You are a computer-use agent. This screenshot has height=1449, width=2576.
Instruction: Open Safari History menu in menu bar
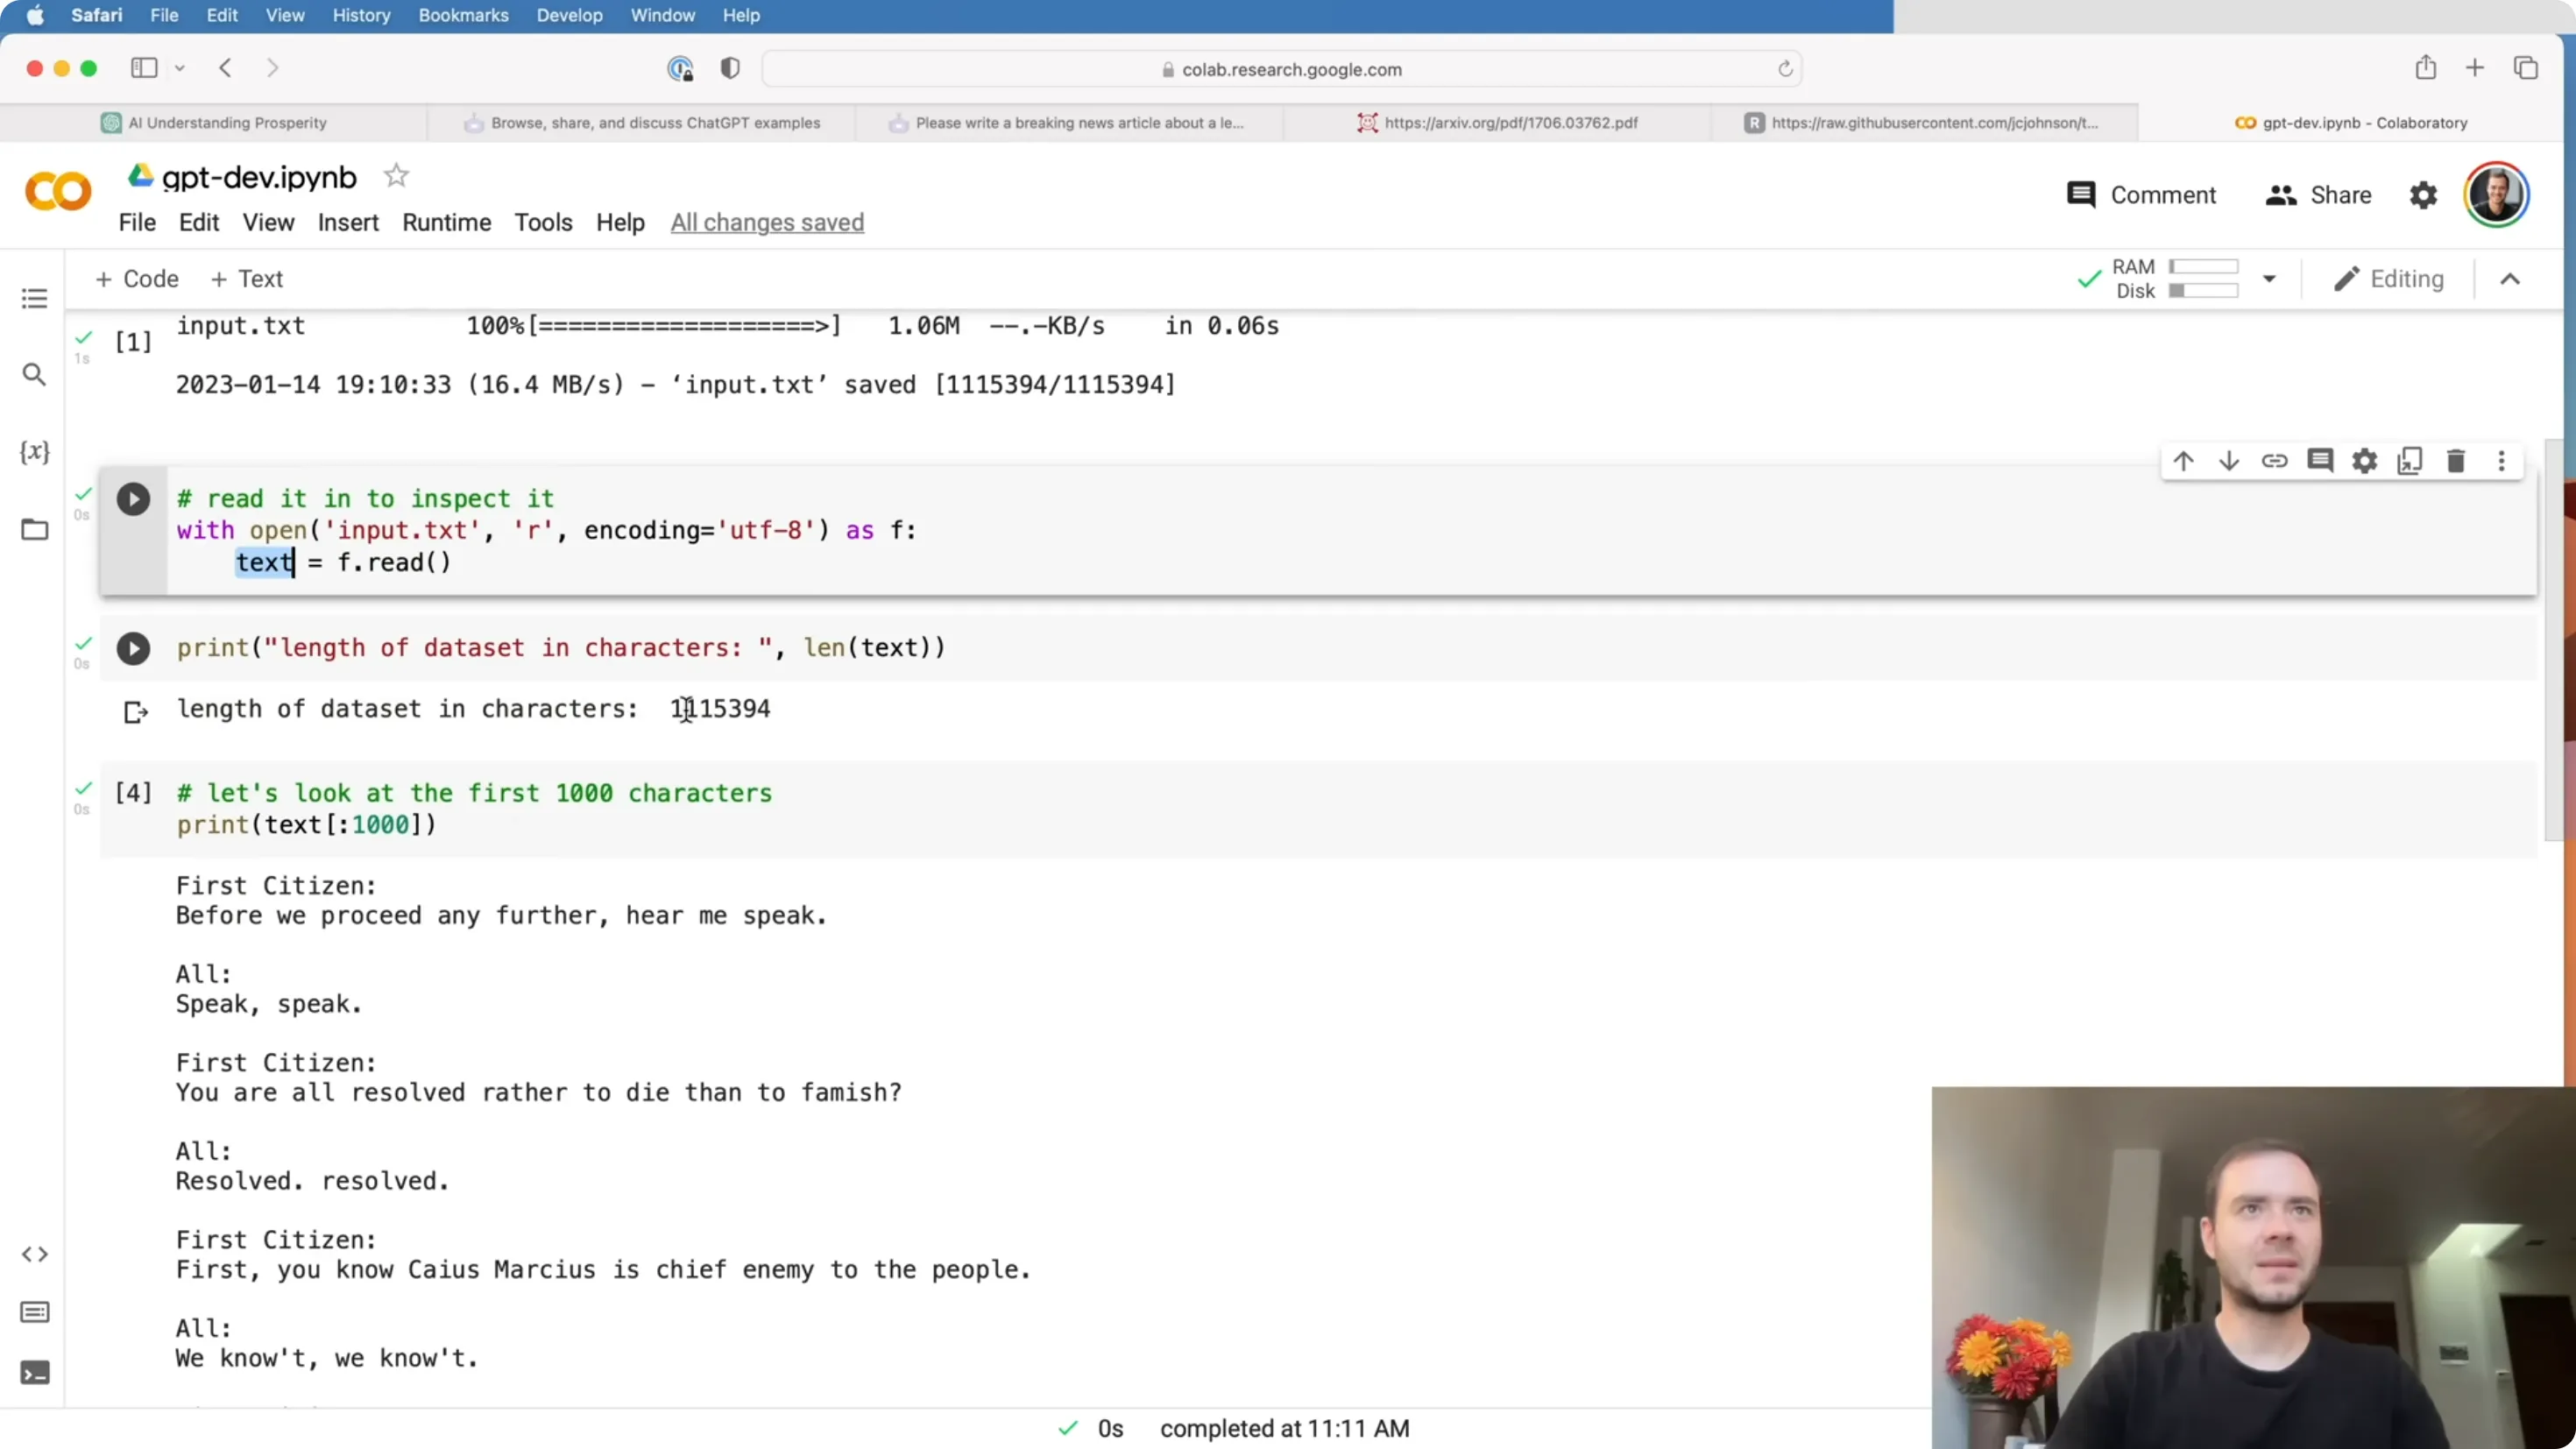click(361, 15)
